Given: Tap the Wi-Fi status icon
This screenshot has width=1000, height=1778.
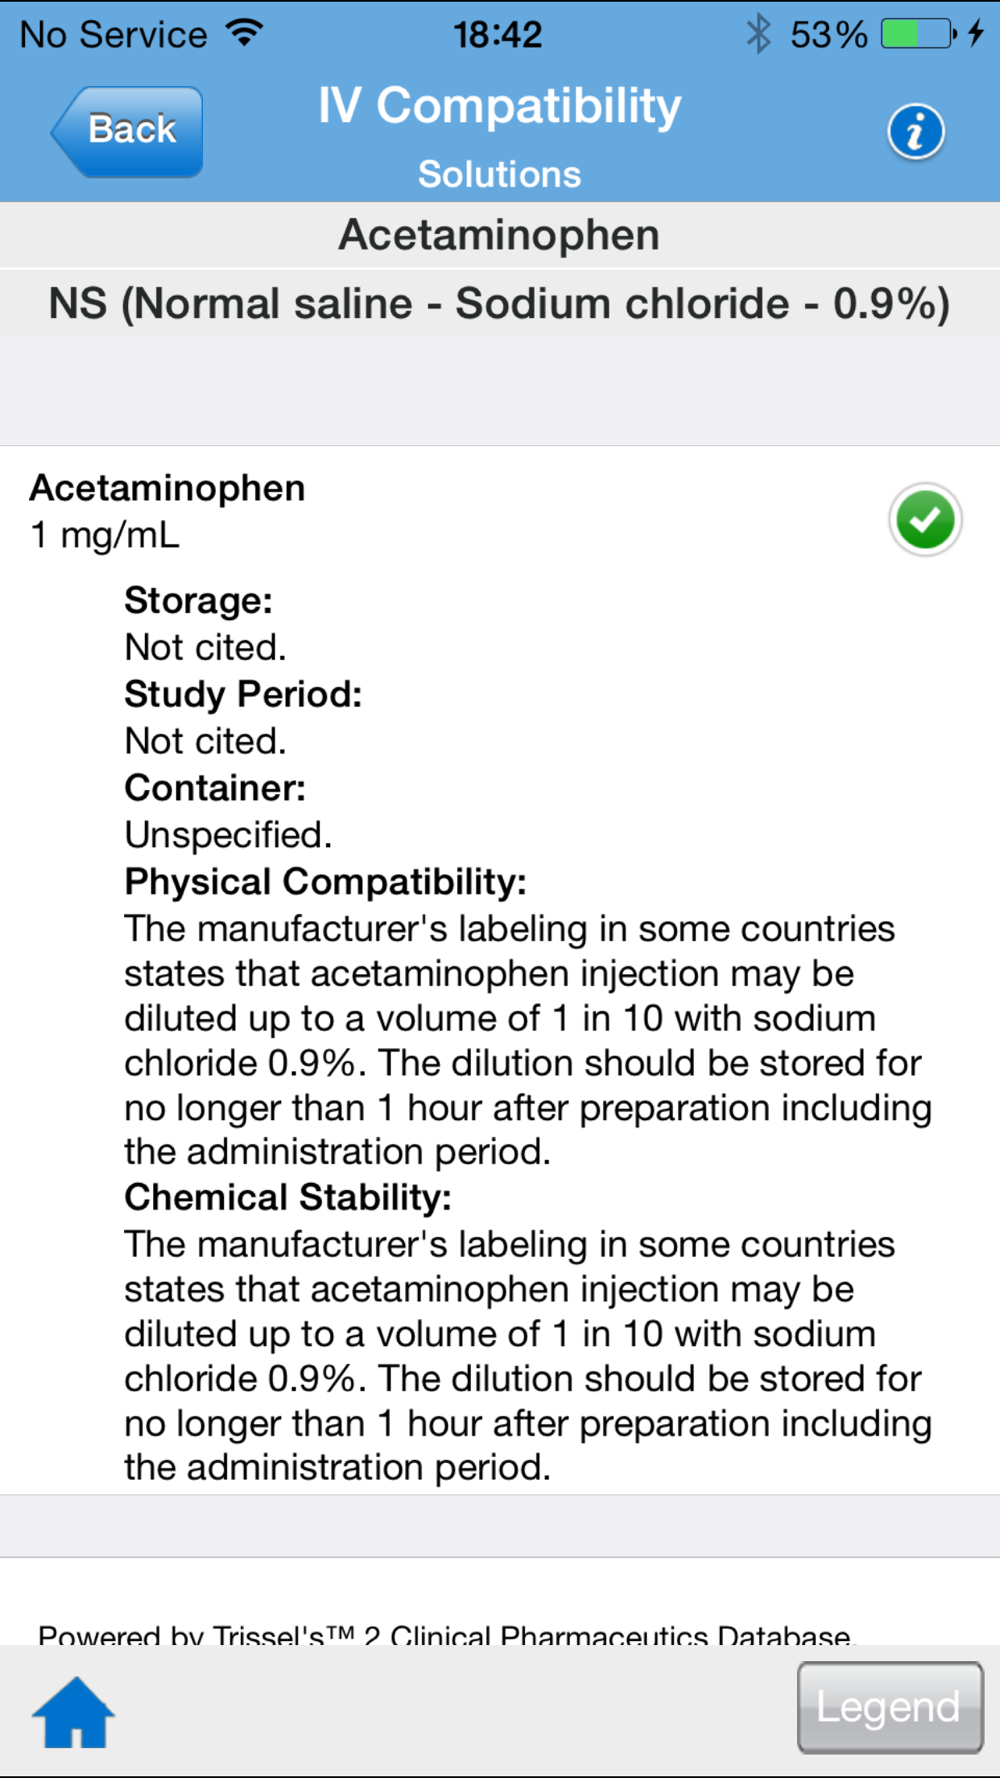Looking at the screenshot, I should click(245, 33).
